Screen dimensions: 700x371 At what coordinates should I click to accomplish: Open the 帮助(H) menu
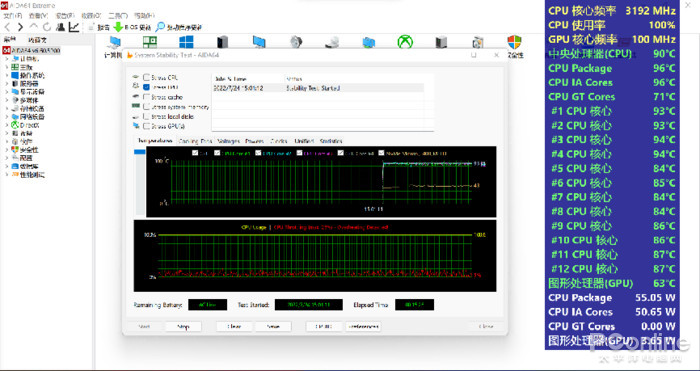[x=144, y=16]
